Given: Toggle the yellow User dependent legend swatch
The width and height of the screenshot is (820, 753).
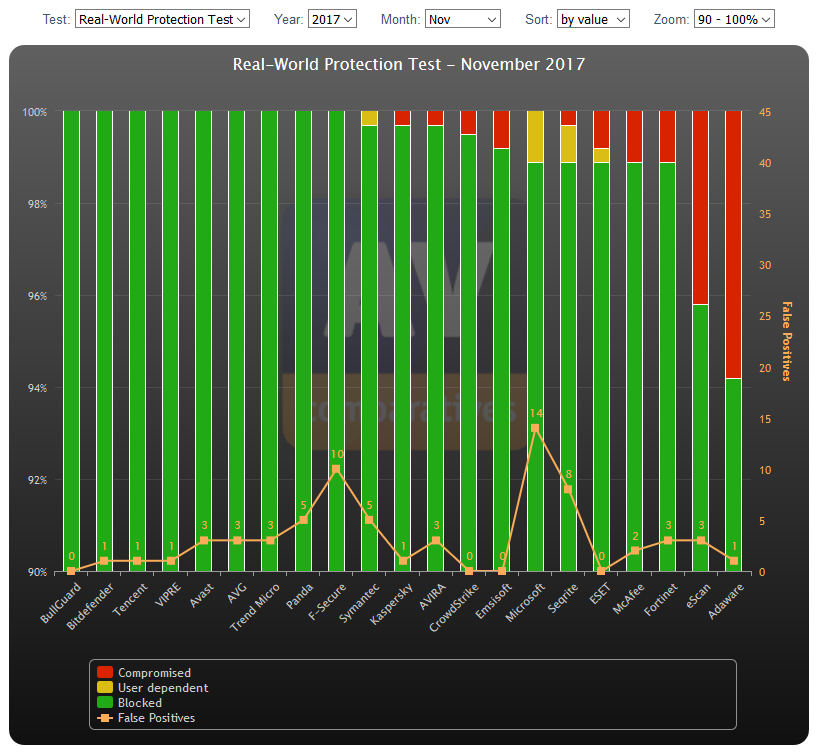Looking at the screenshot, I should (105, 688).
